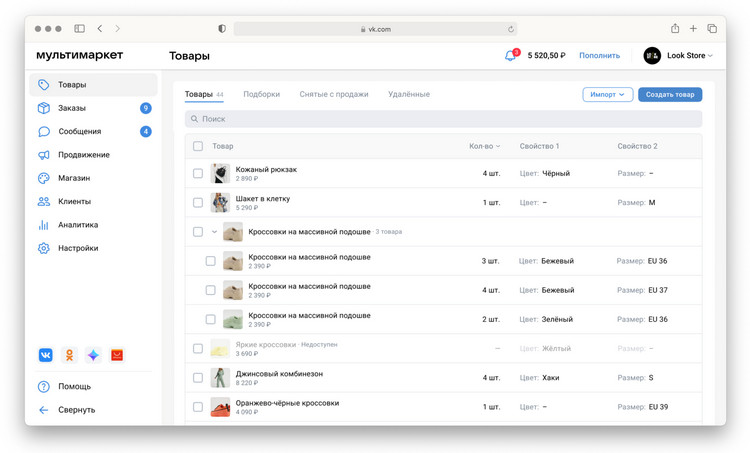The image size is (750, 453).
Task: Sort by the Кол-во column header
Action: (x=484, y=146)
